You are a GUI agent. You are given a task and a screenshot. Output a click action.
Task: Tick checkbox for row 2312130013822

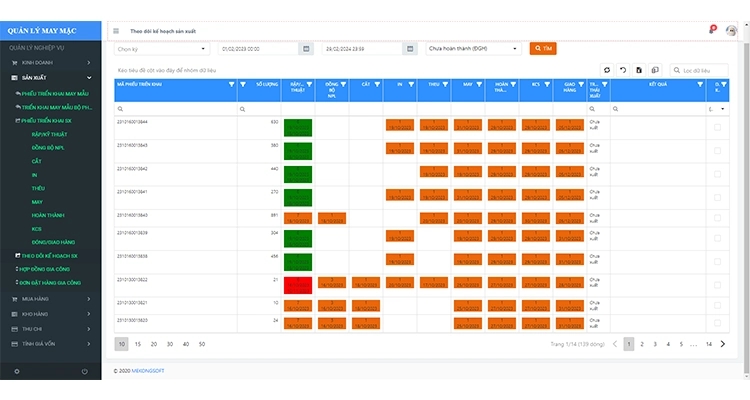pos(717,284)
